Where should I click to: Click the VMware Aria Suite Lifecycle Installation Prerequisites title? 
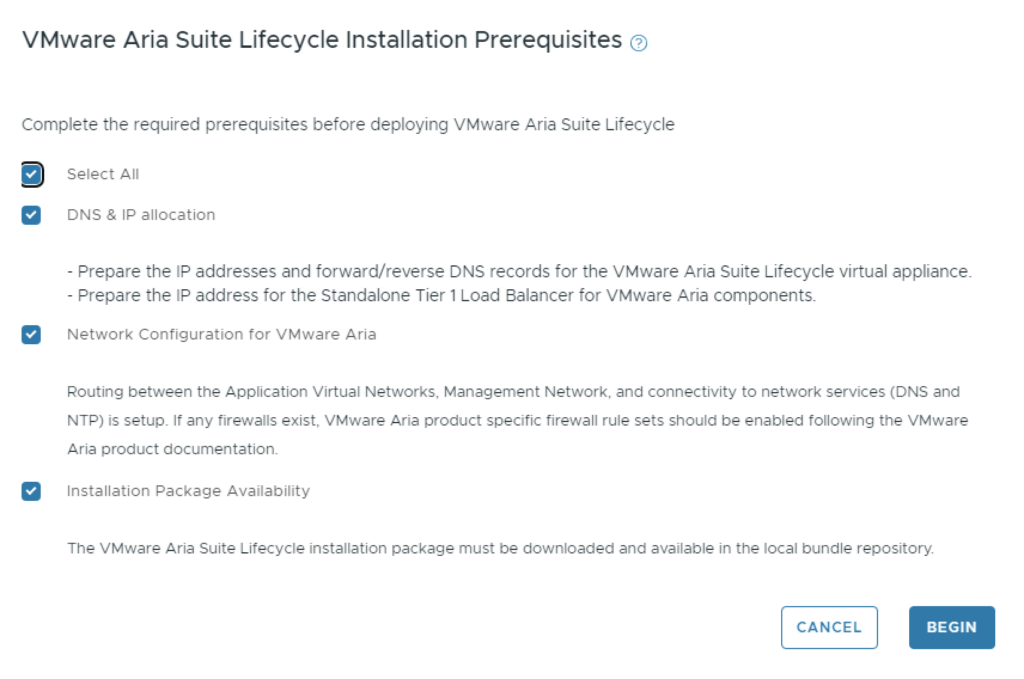(x=322, y=40)
